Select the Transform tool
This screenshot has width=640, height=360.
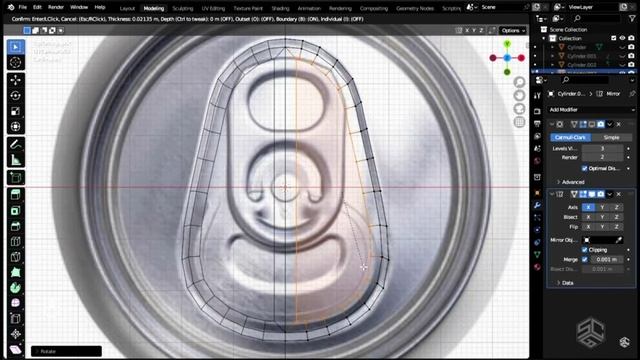coord(16,127)
